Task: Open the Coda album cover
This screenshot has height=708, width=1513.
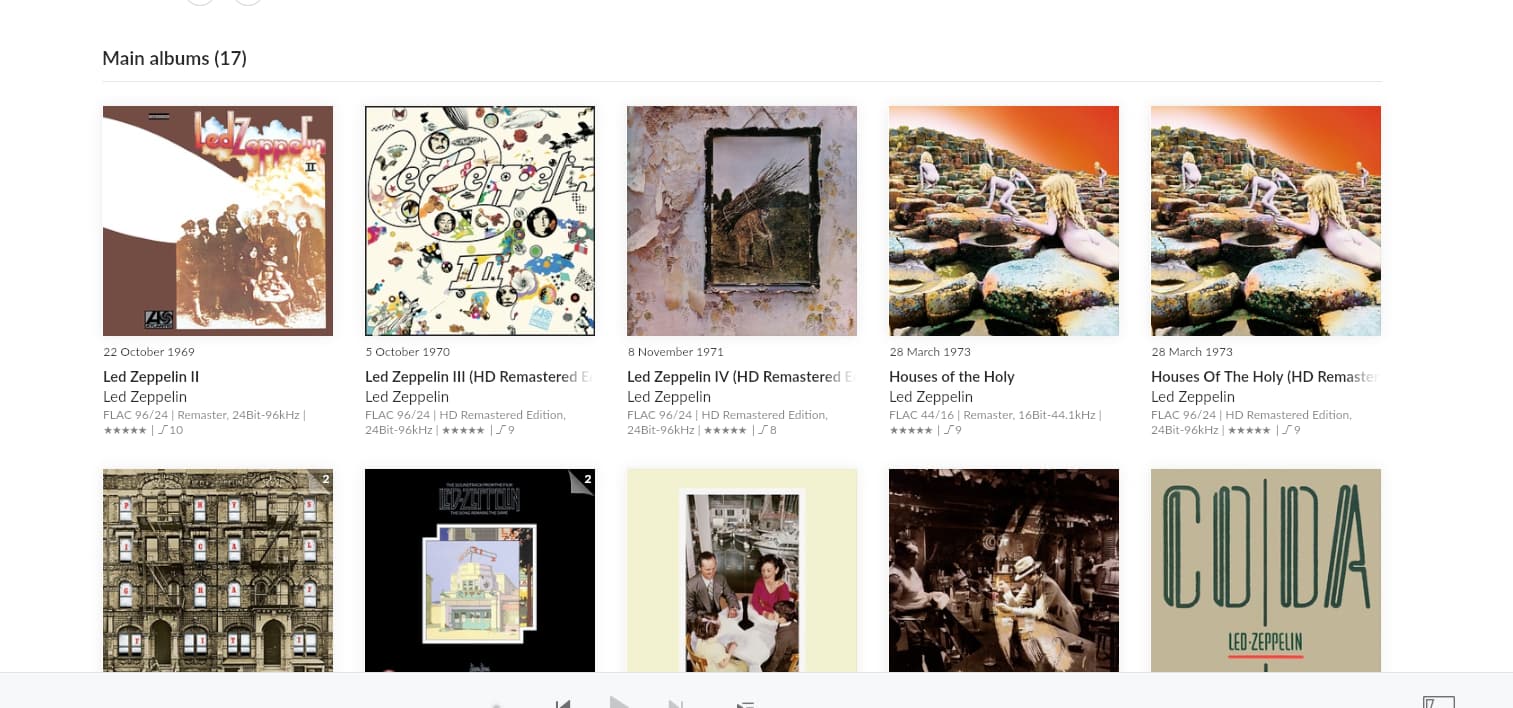Action: (x=1266, y=570)
